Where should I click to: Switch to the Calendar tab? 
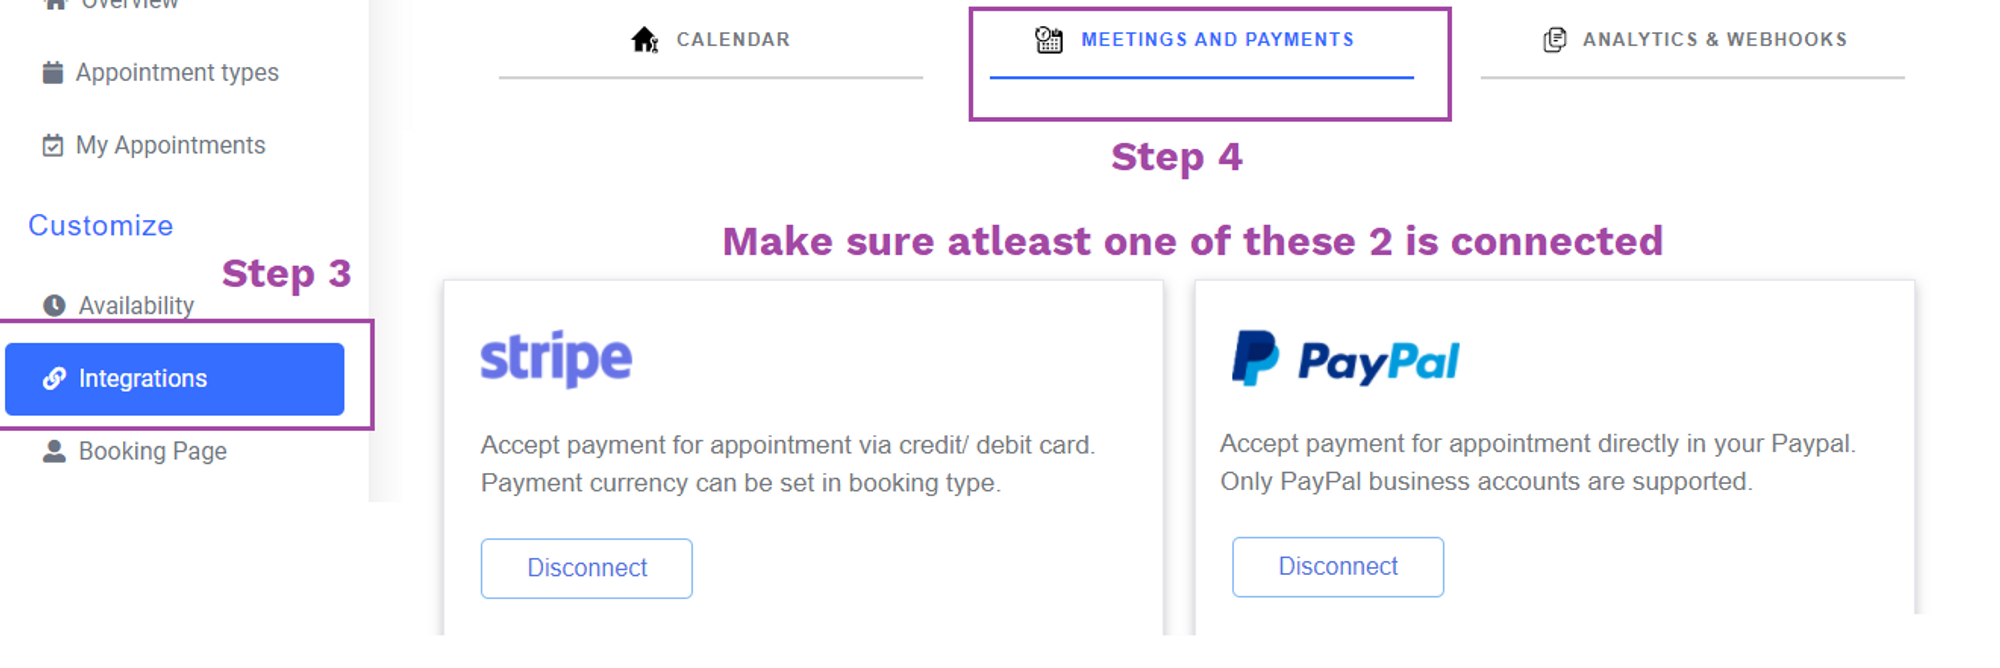click(x=711, y=40)
